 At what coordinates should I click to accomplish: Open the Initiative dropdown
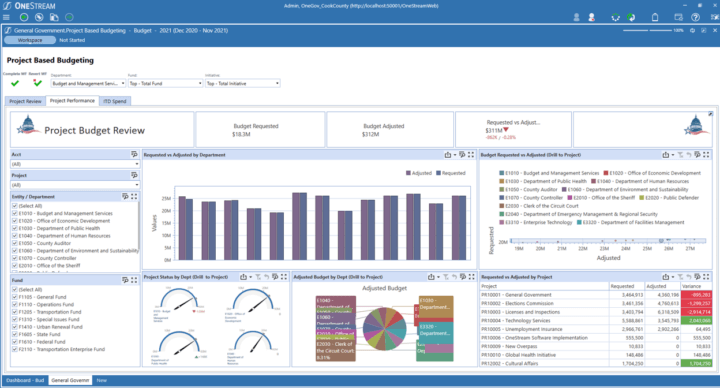coord(242,83)
